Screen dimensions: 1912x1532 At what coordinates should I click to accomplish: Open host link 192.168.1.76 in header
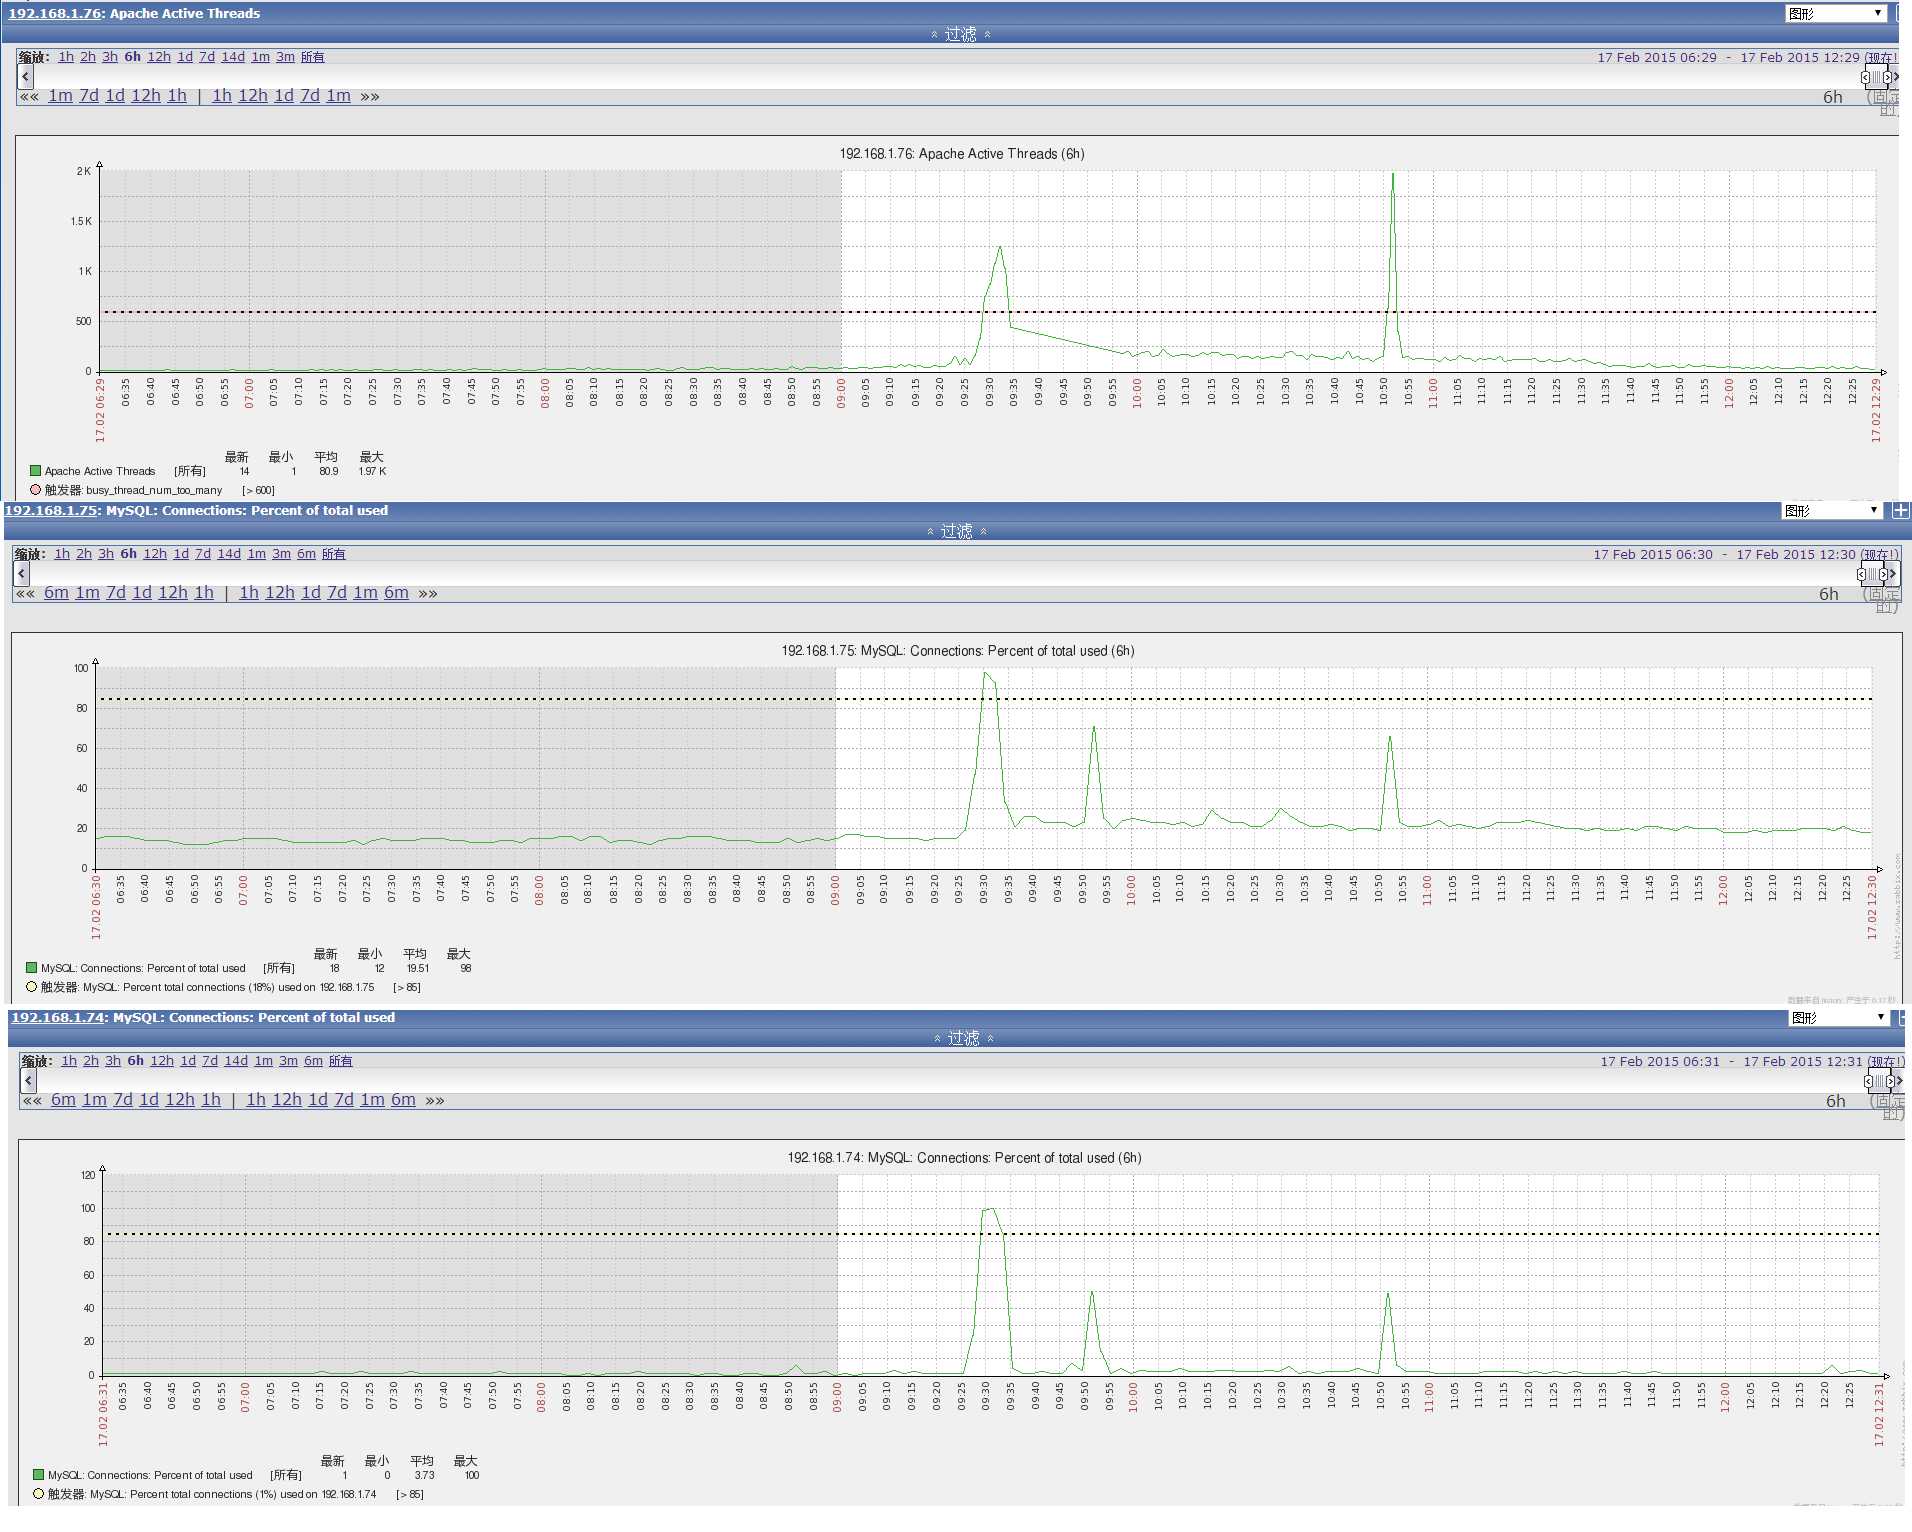[55, 13]
